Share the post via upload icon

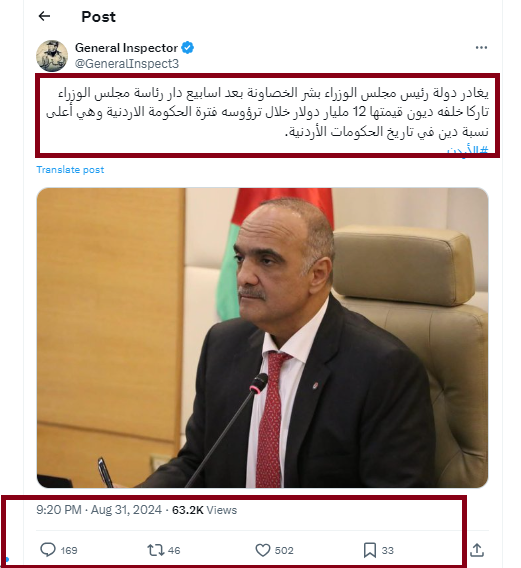(477, 550)
